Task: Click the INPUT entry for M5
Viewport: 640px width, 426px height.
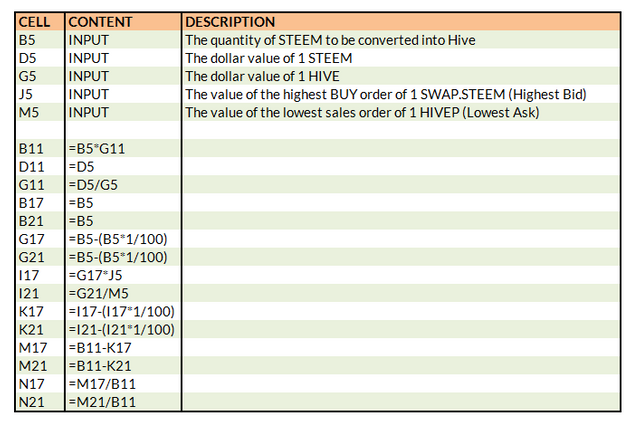Action: coord(89,112)
